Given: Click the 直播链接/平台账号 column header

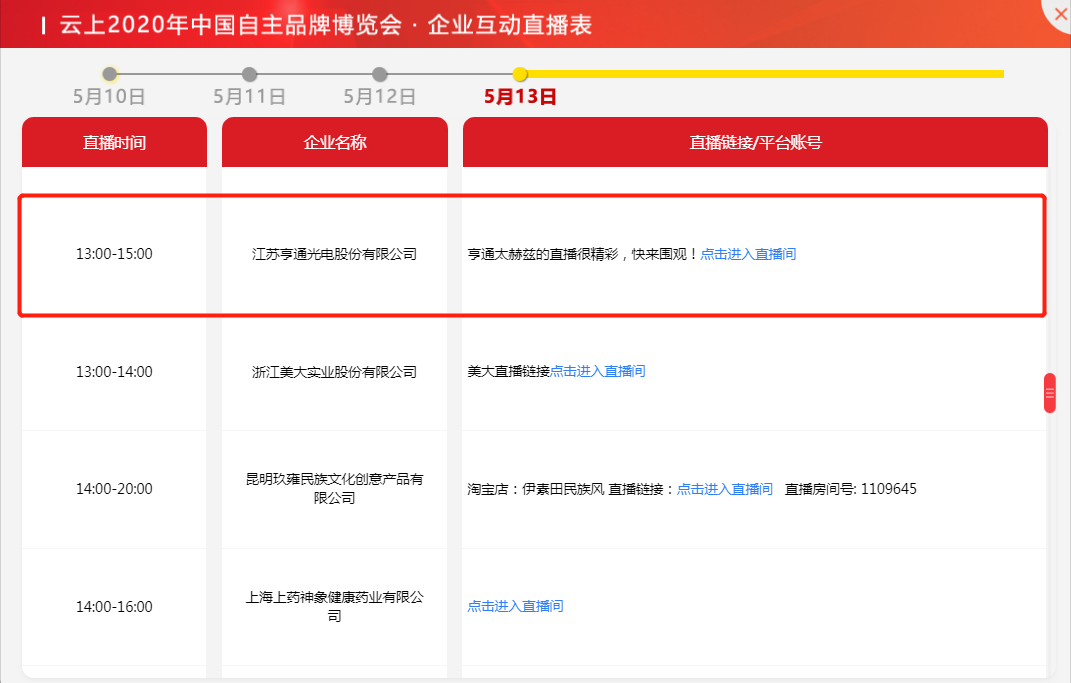Looking at the screenshot, I should point(755,142).
